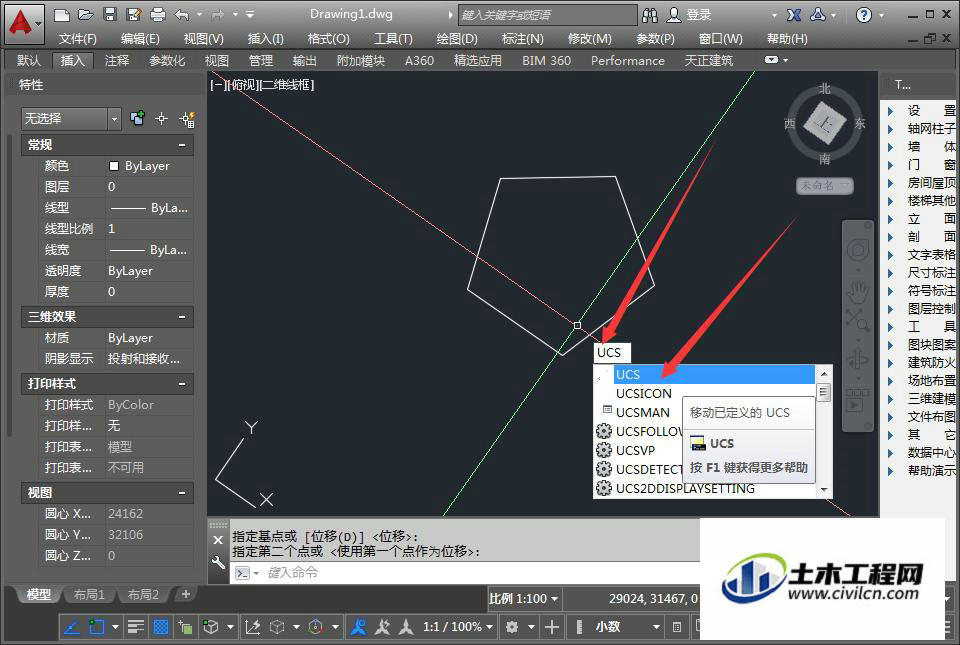Click the Pan hand icon in navigation bar
This screenshot has width=960, height=645.
858,292
